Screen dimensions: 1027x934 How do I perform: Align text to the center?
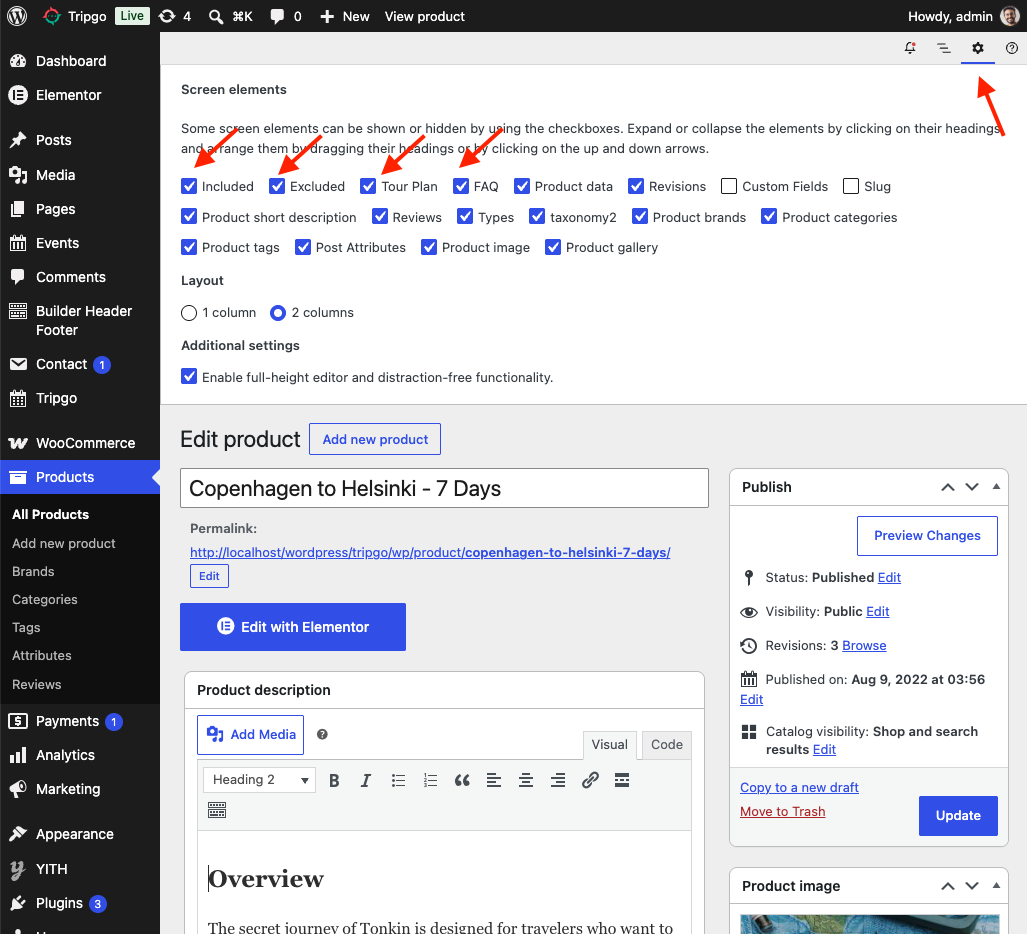pyautogui.click(x=525, y=780)
